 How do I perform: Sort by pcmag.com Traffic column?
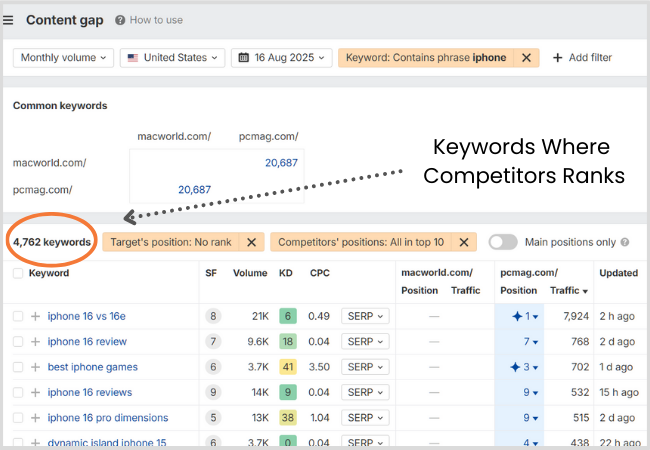coord(569,290)
